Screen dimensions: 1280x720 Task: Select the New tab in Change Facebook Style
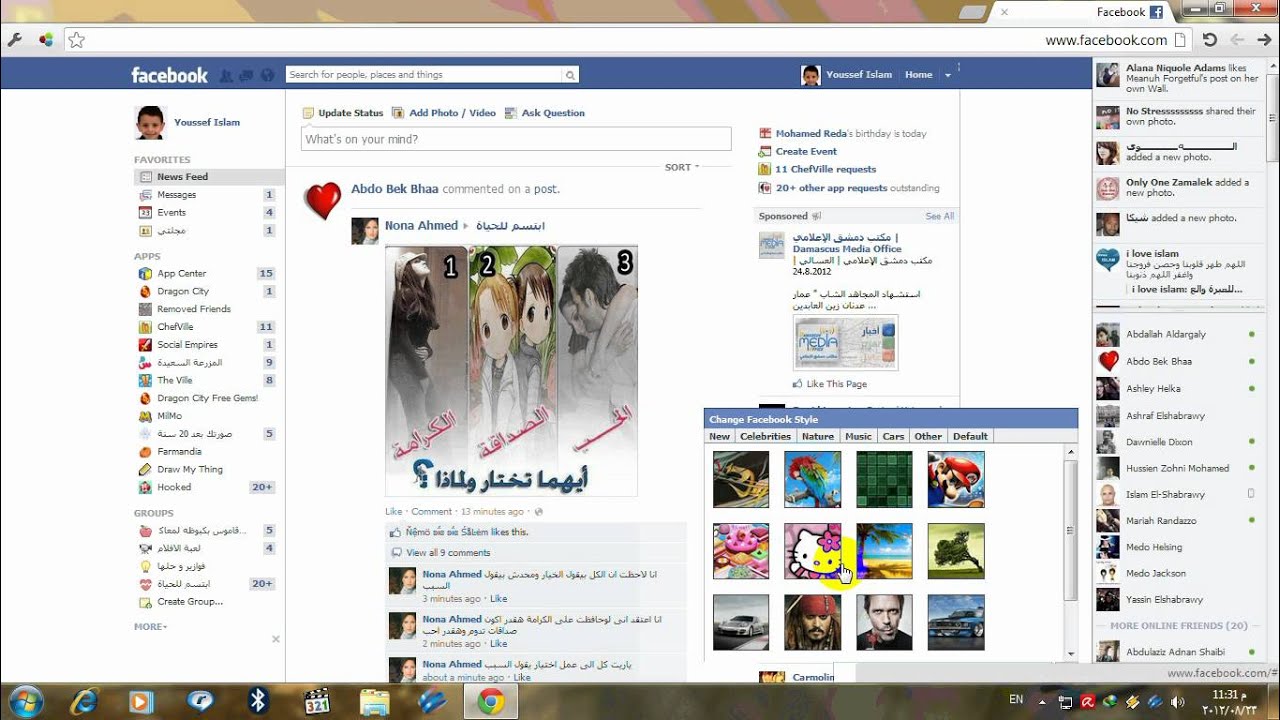click(x=720, y=436)
